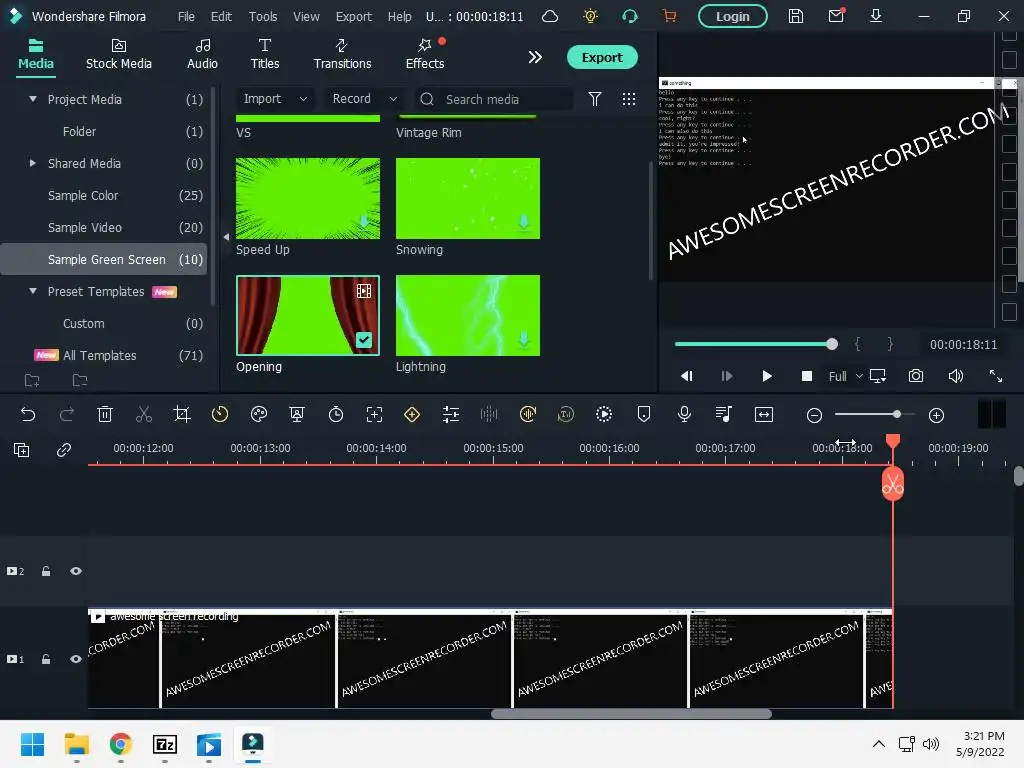Click the undo arrow in timeline toolbar
The height and width of the screenshot is (768, 1024).
pyautogui.click(x=27, y=415)
